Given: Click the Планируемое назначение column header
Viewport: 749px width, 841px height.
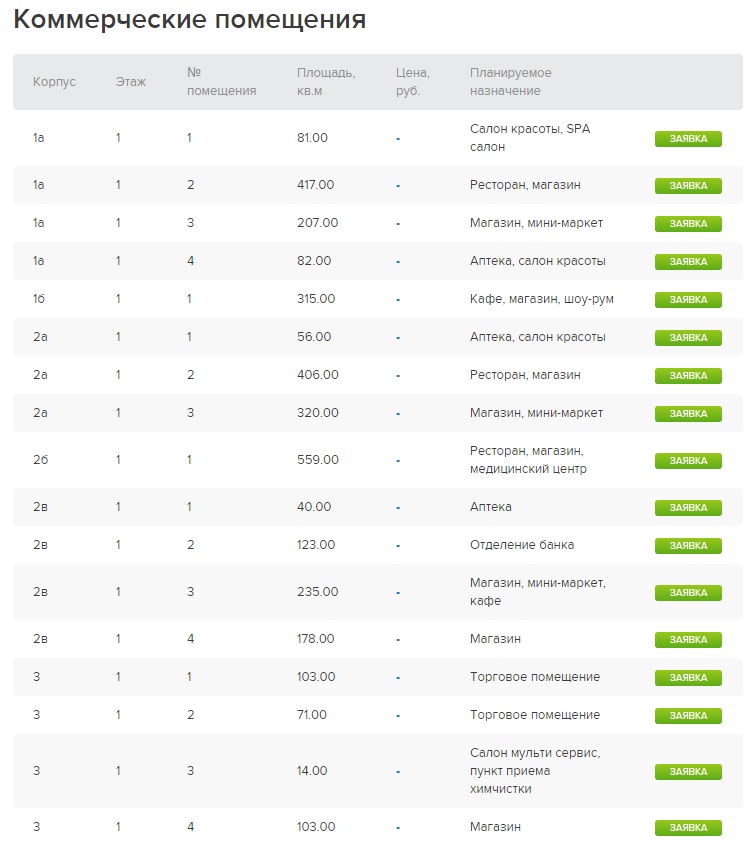Looking at the screenshot, I should click(510, 82).
